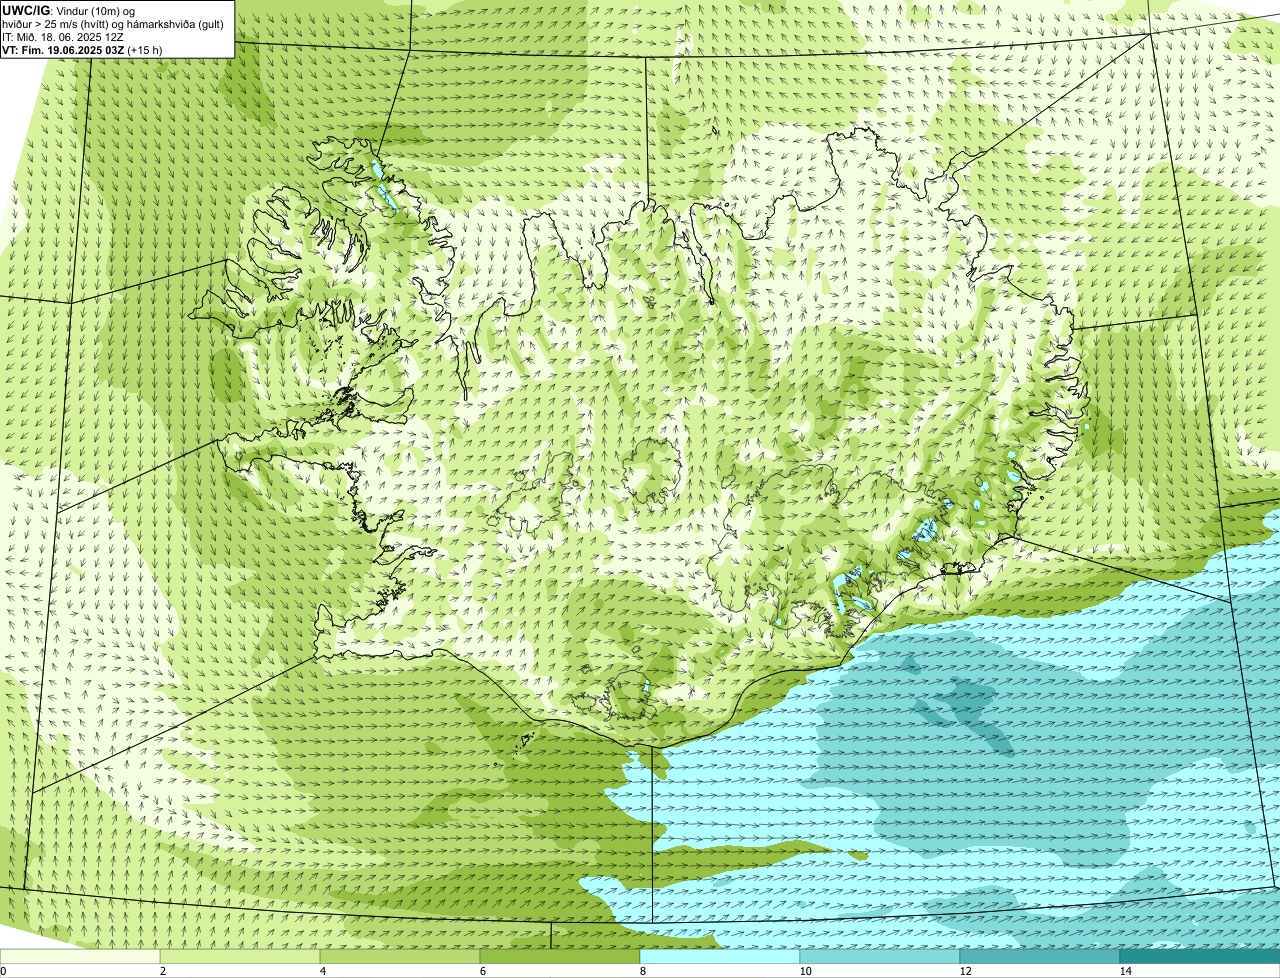Click the 2–4 m/s light green legend segment
Screen dimensions: 1280x978
coord(240,956)
